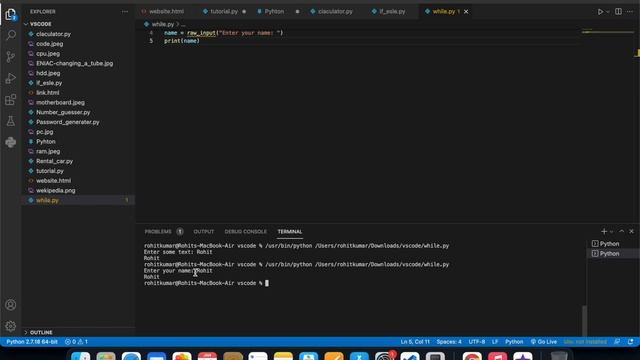Open the run button dropdown arrow

[608, 12]
